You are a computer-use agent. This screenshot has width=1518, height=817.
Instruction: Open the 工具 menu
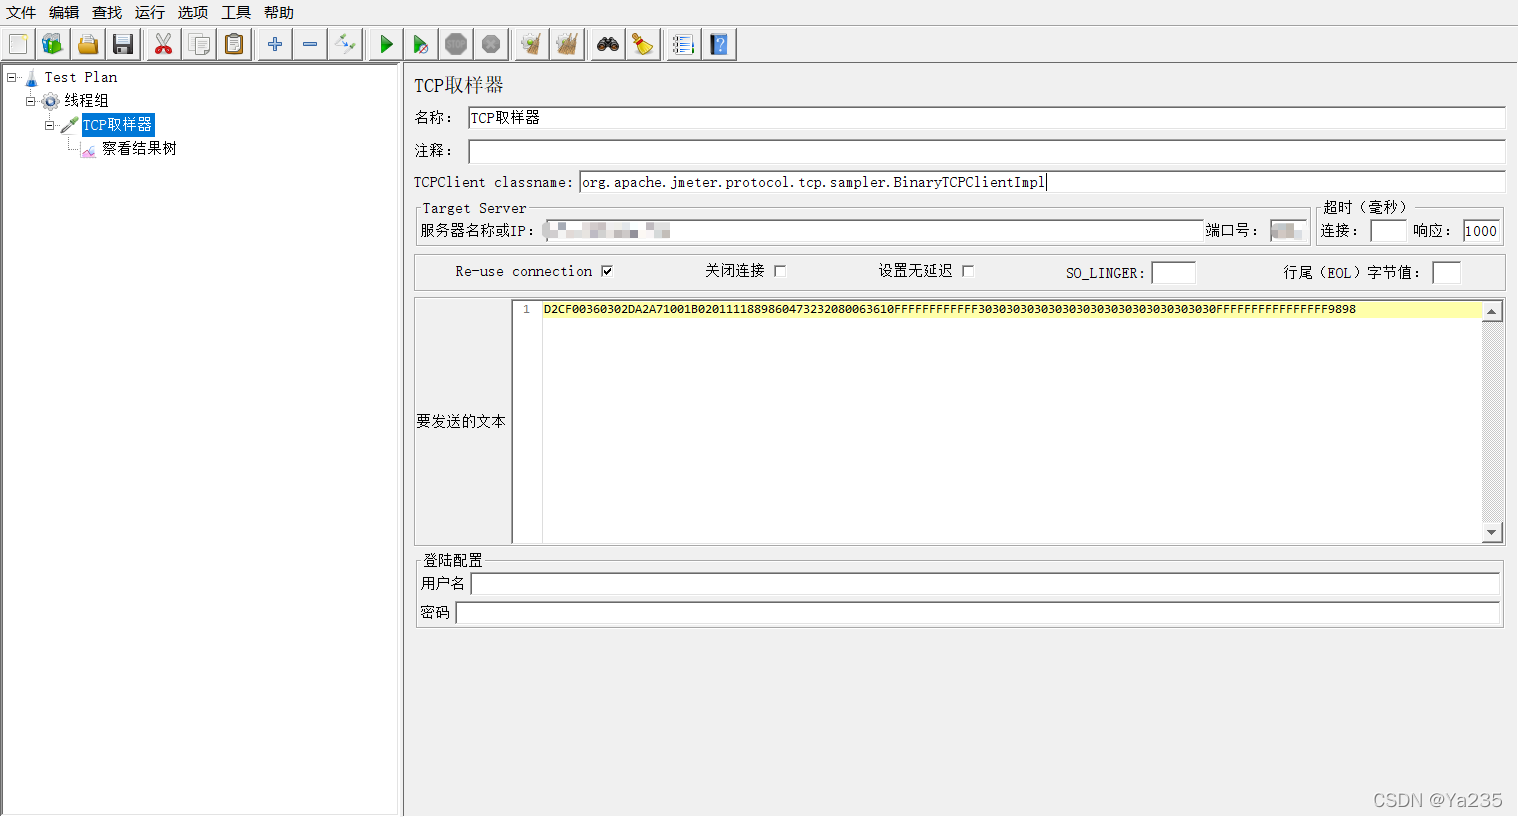[x=236, y=13]
